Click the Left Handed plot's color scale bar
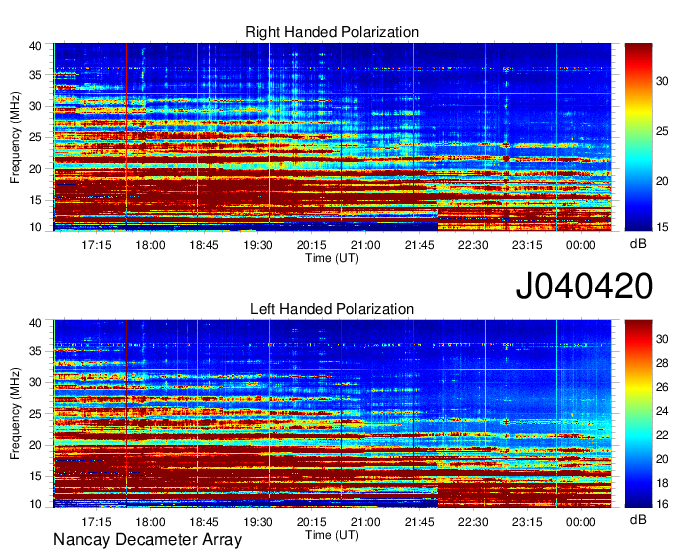Viewport: 680px width, 552px height. [x=638, y=414]
